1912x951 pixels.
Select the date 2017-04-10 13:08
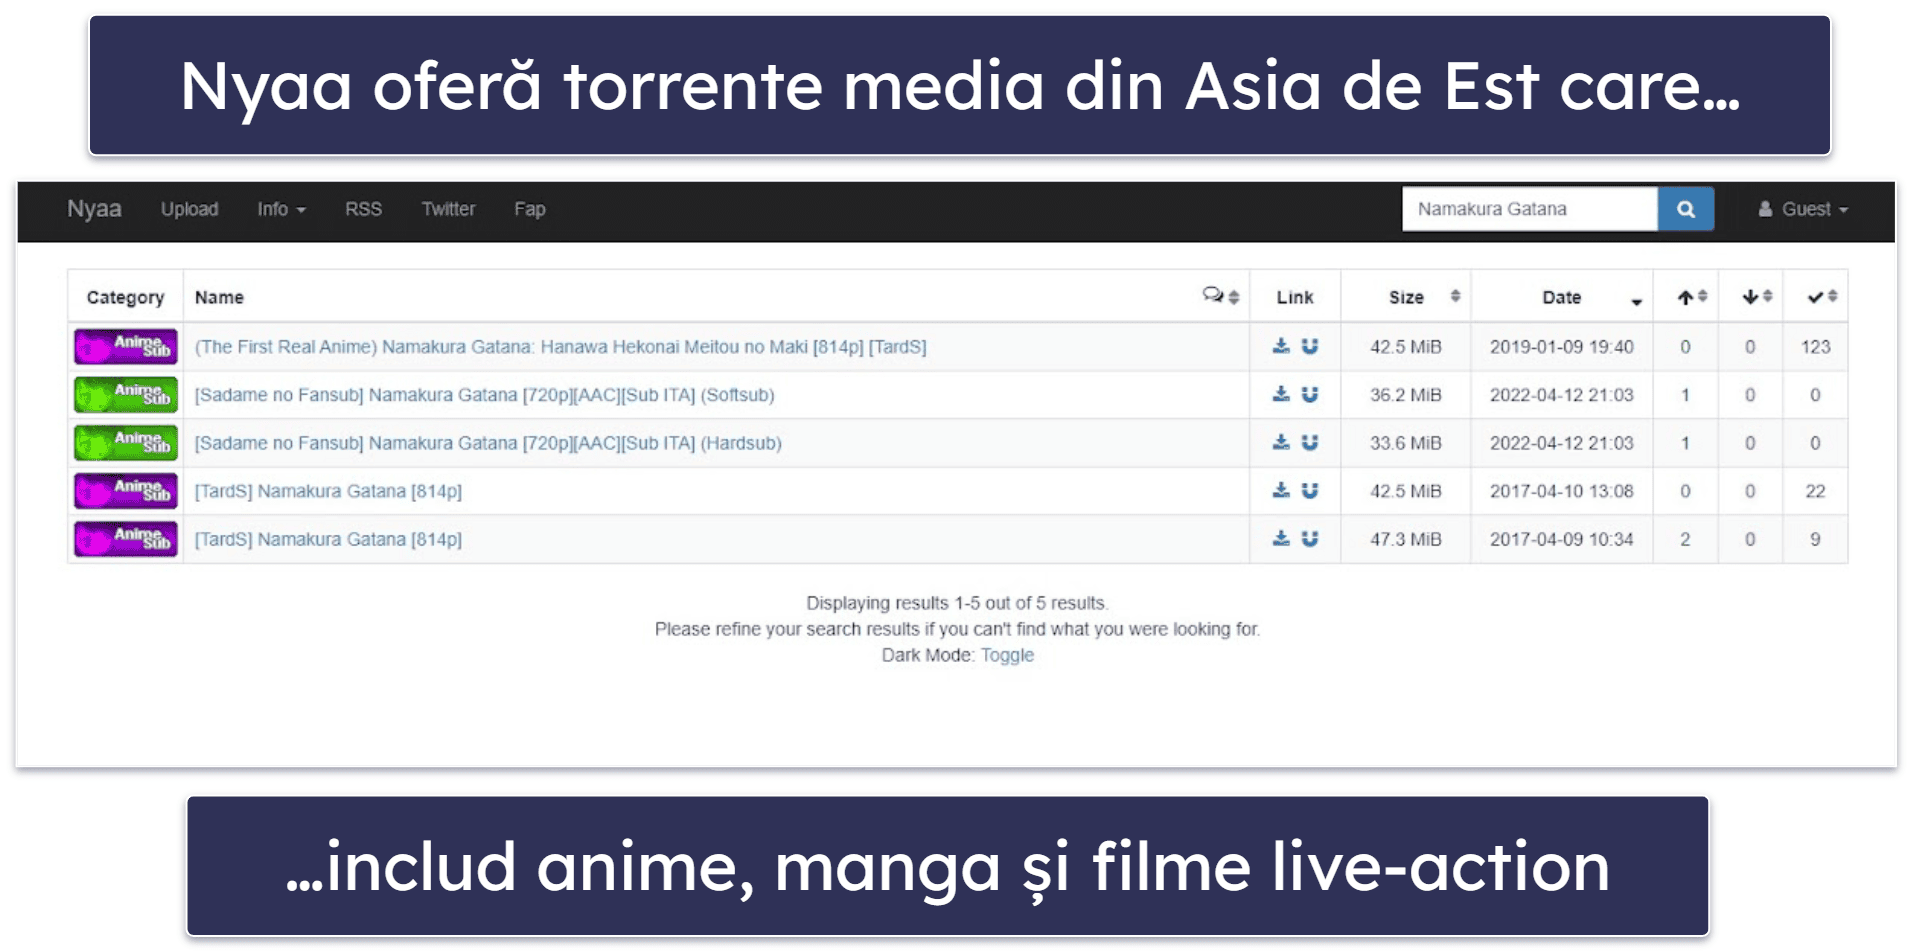click(1562, 491)
